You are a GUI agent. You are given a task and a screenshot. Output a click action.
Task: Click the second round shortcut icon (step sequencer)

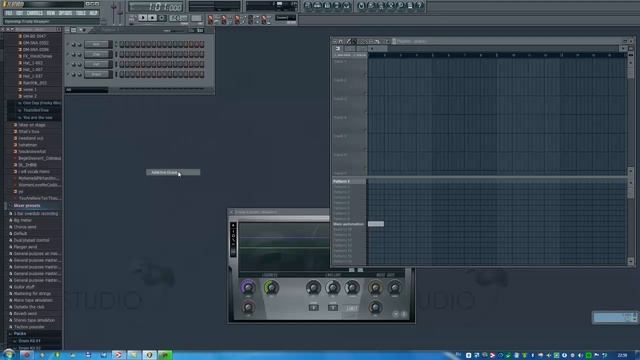pos(318,6)
